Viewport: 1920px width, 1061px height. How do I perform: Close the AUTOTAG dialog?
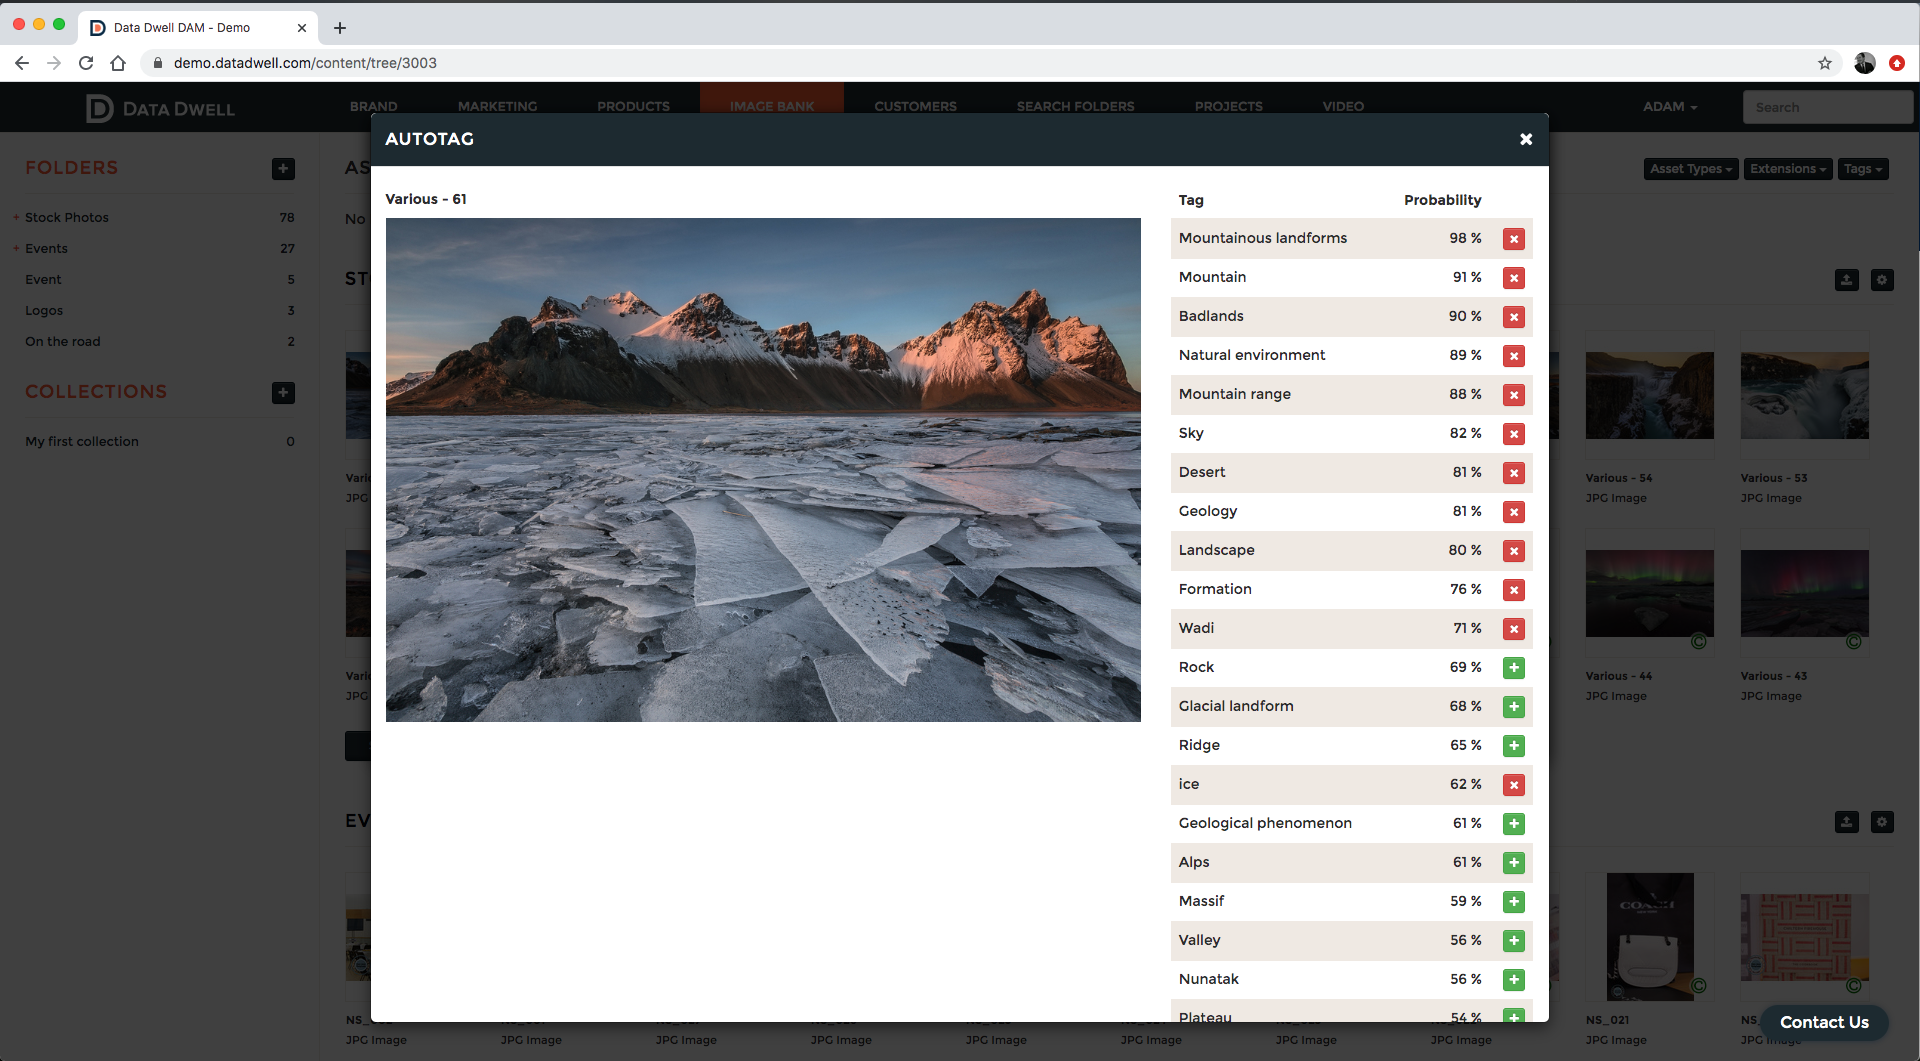point(1525,139)
